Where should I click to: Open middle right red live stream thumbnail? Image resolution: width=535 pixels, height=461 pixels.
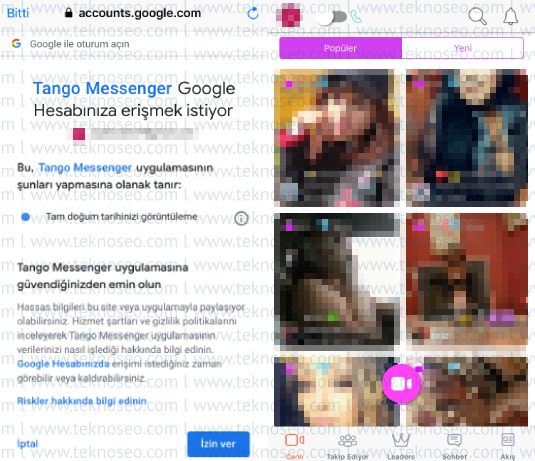coord(466,282)
